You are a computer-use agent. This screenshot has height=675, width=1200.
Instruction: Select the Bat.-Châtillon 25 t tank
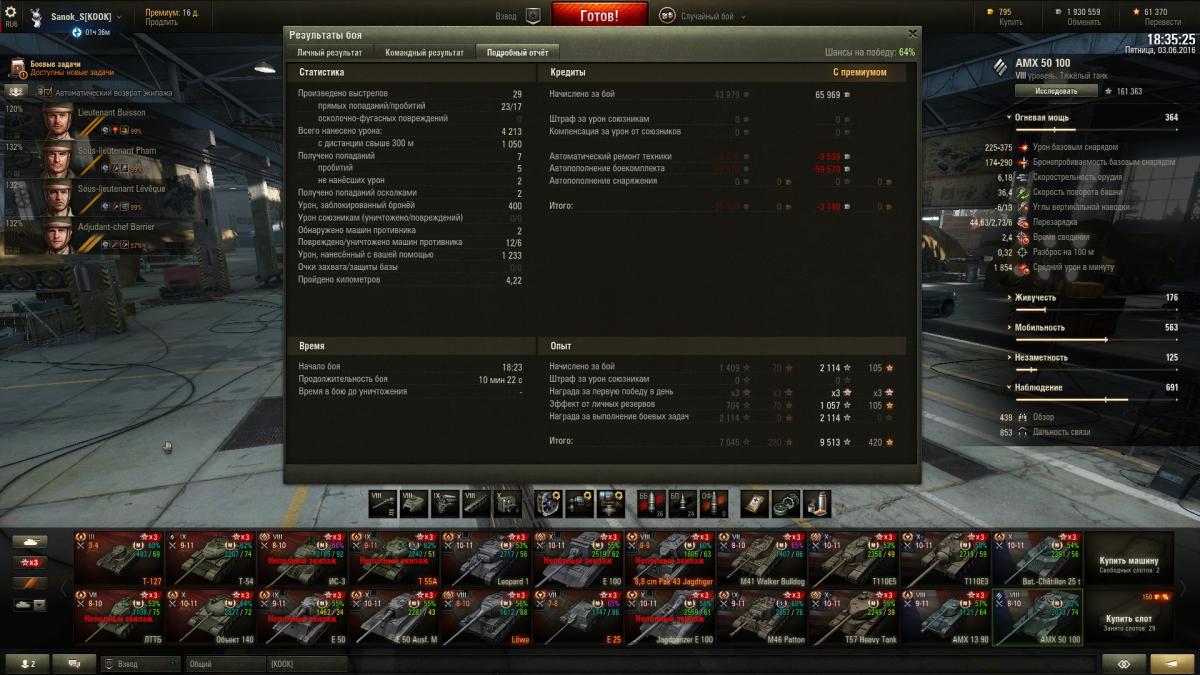pos(1037,559)
